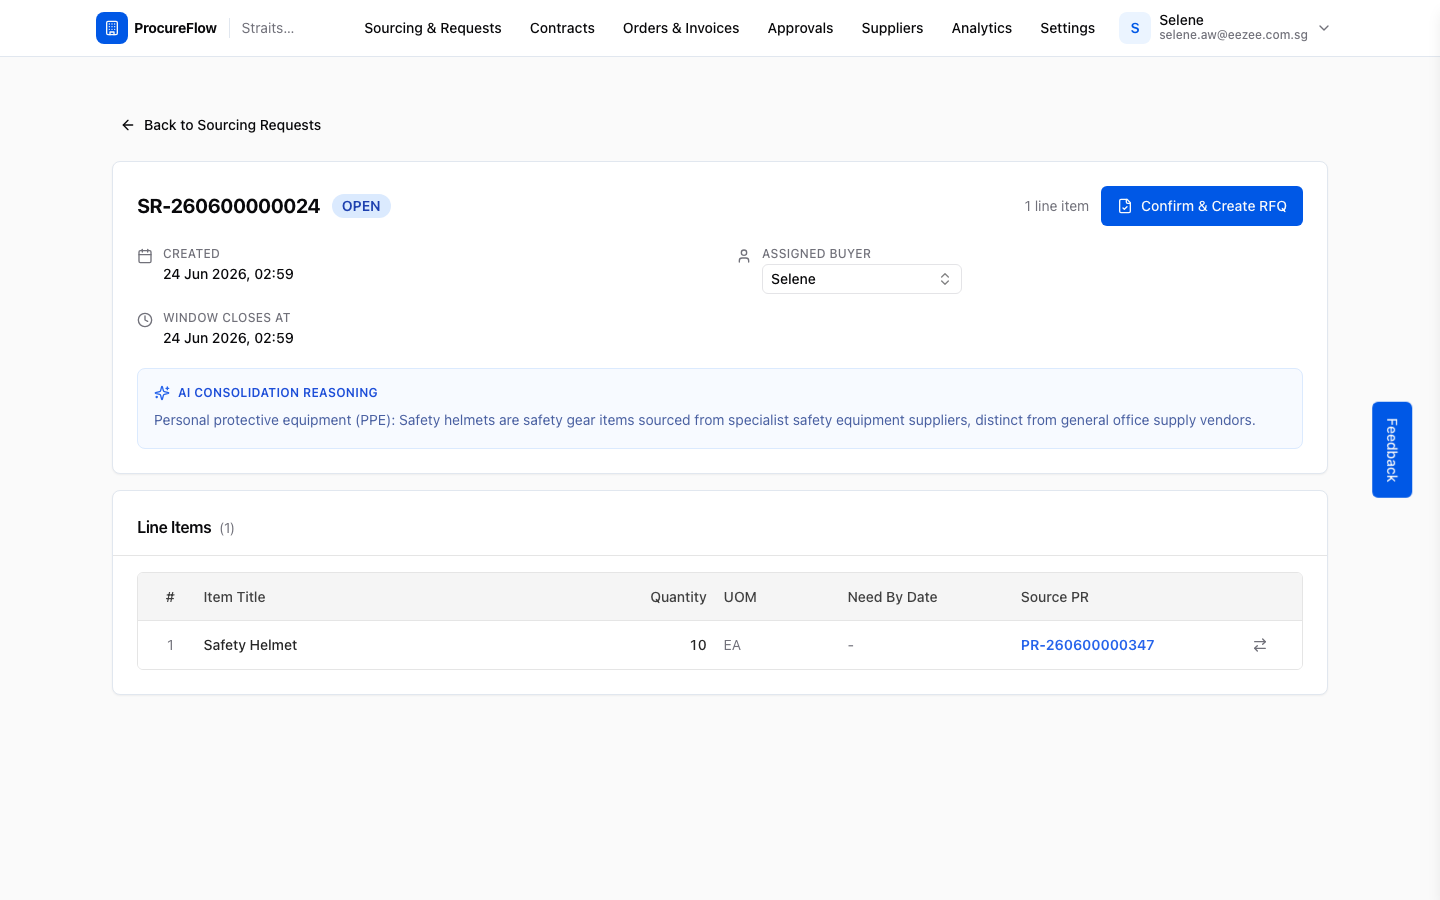The width and height of the screenshot is (1440, 900).
Task: Select the SR-260600000024 heading
Action: coord(228,206)
